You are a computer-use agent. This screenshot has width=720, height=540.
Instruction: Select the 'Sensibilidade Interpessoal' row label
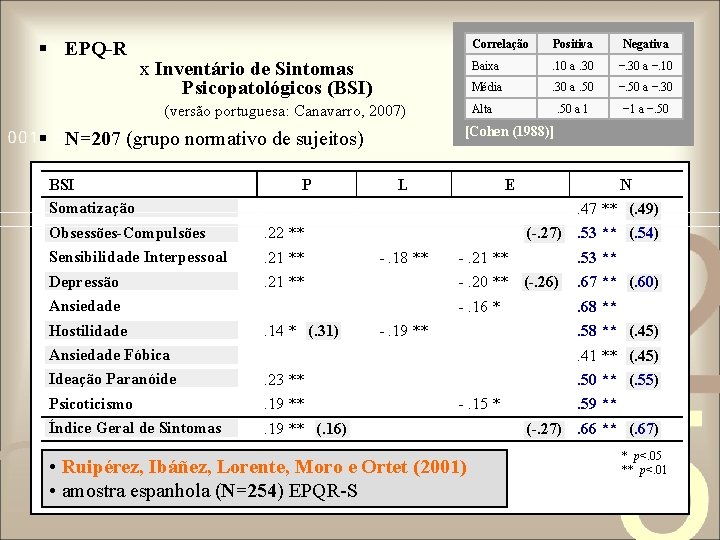pyautogui.click(x=138, y=257)
